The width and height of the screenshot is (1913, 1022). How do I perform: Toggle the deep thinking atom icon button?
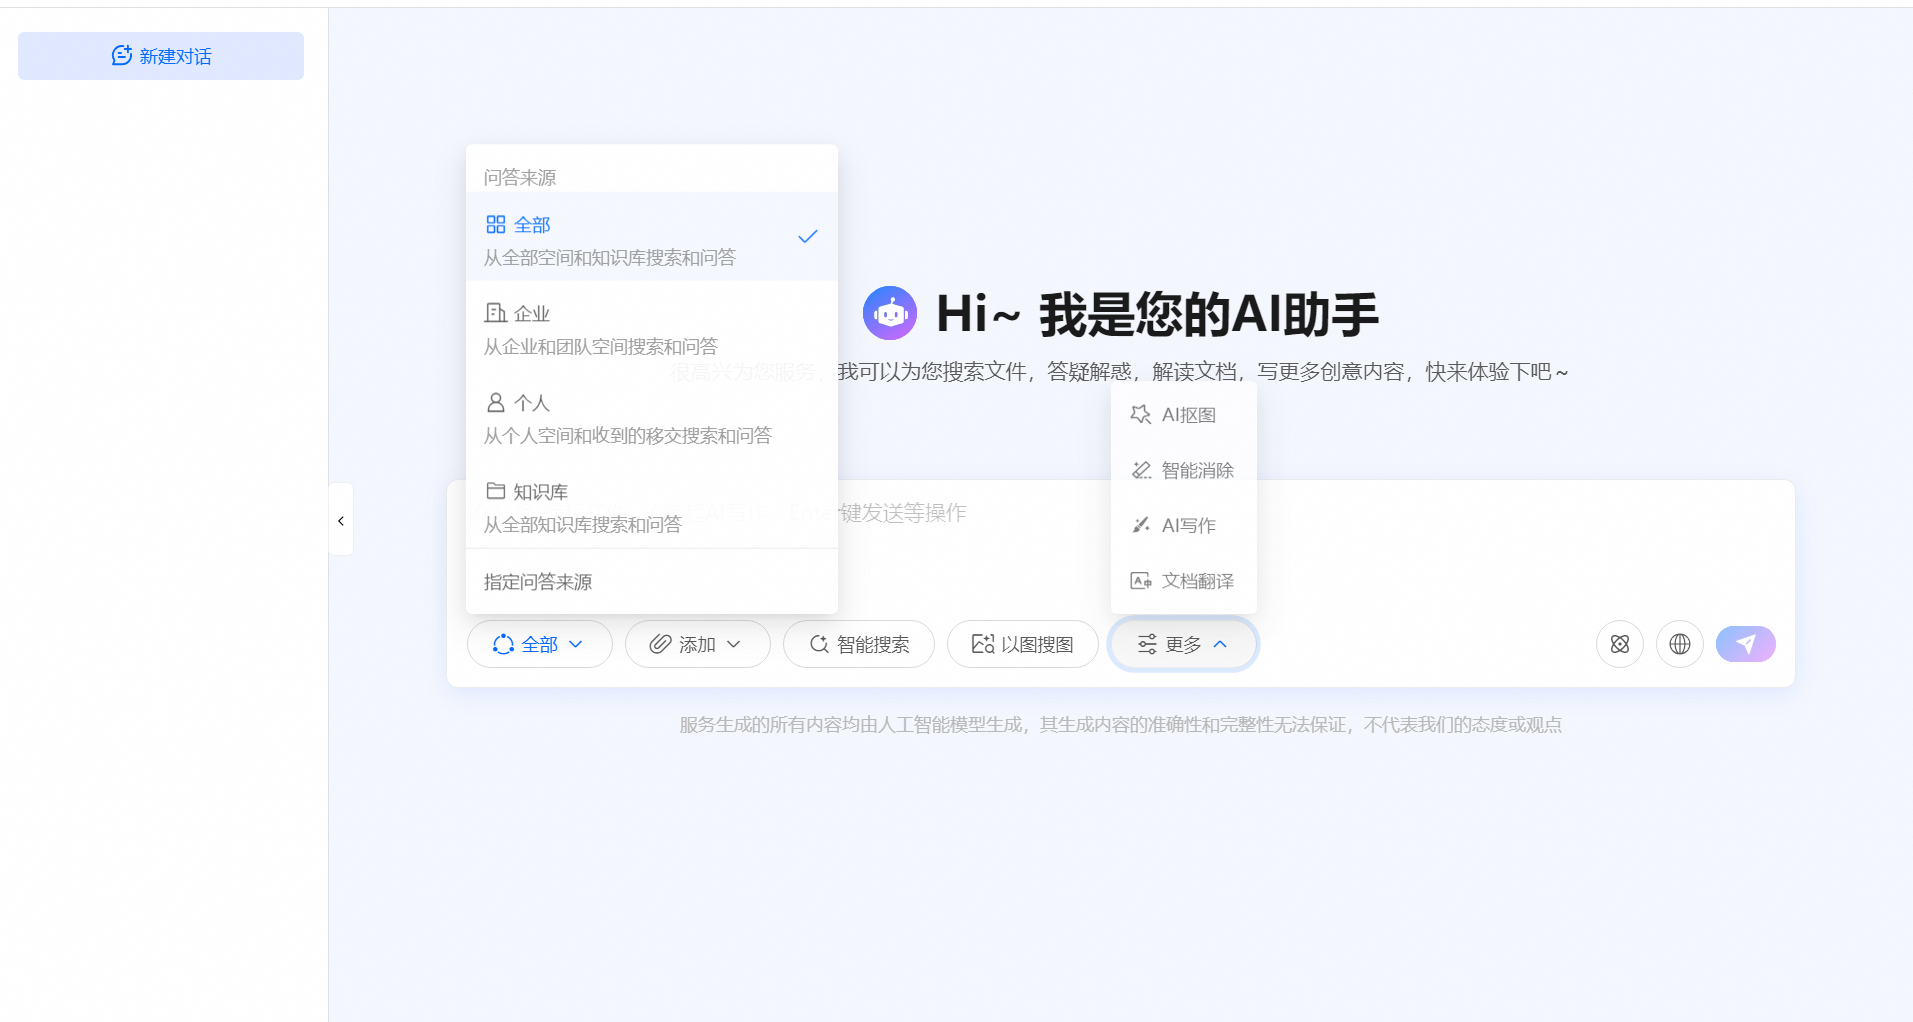1620,644
